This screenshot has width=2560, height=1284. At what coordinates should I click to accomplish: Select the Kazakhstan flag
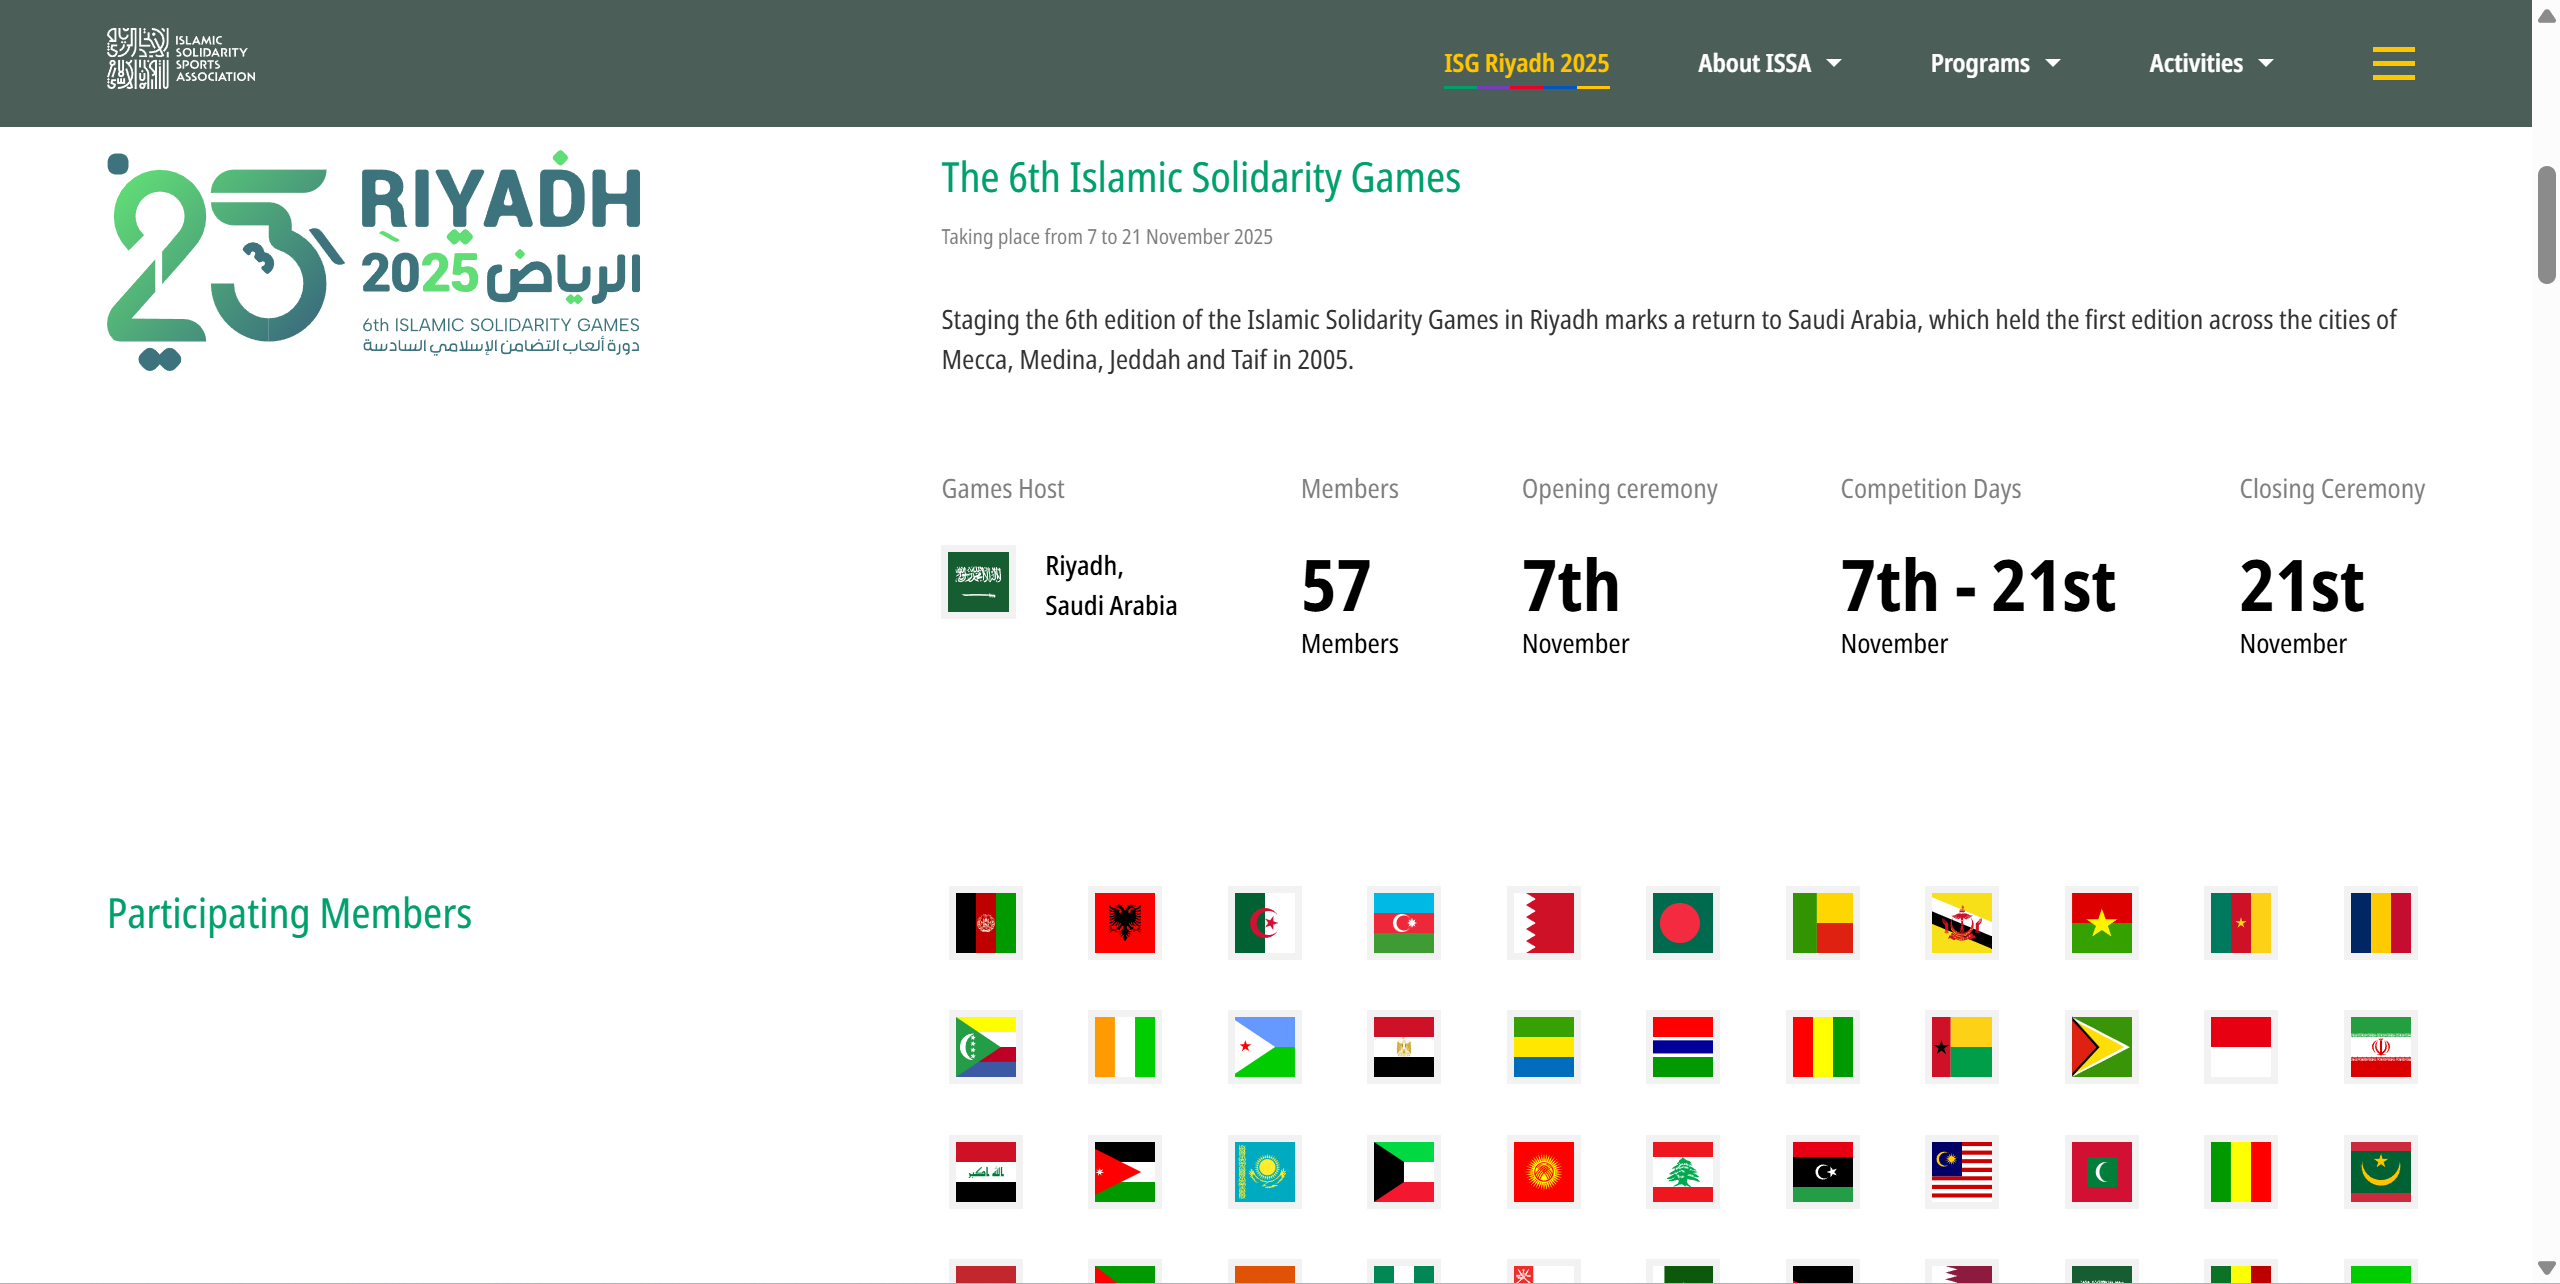1264,1171
